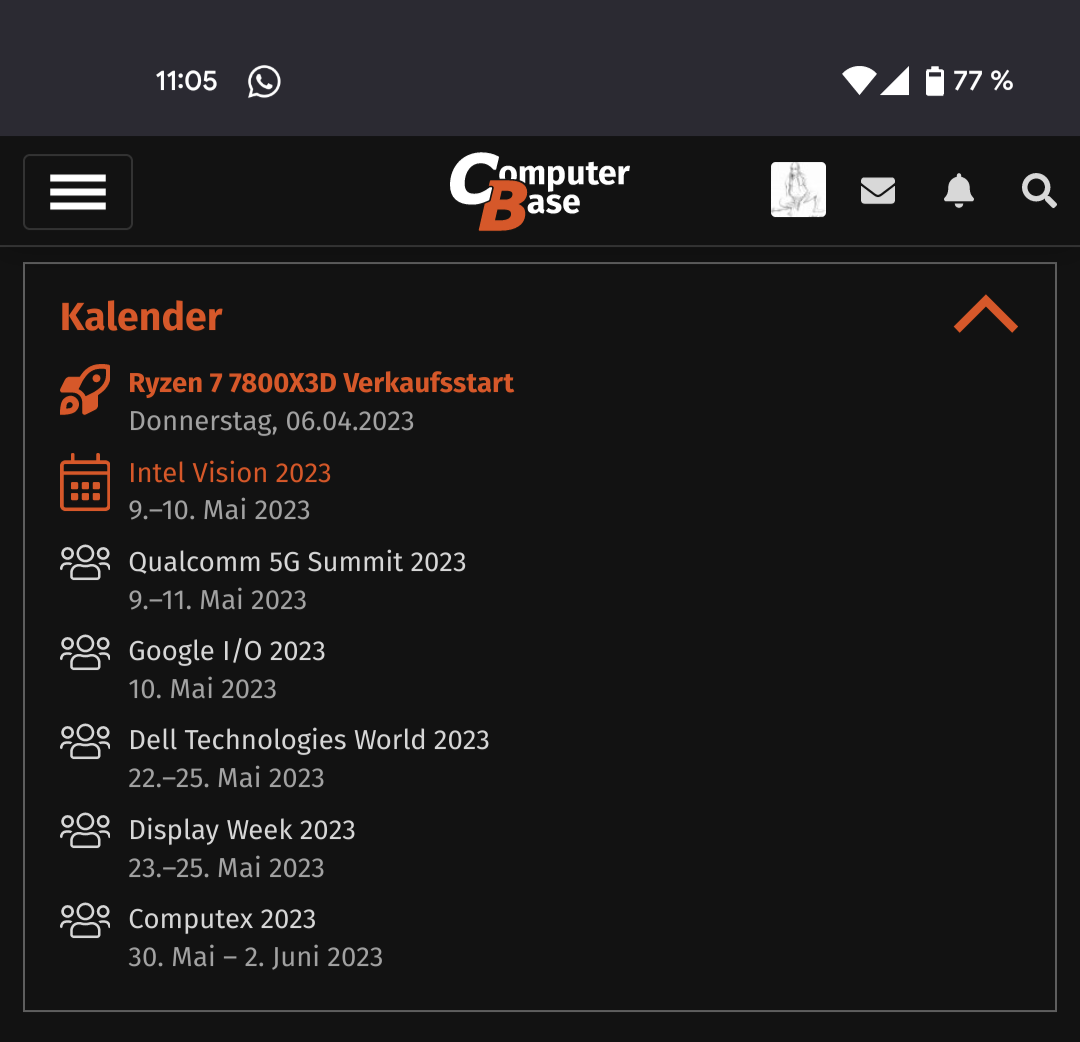Screen dimensions: 1080x1042
Task: Open the hamburger navigation menu
Action: click(77, 191)
